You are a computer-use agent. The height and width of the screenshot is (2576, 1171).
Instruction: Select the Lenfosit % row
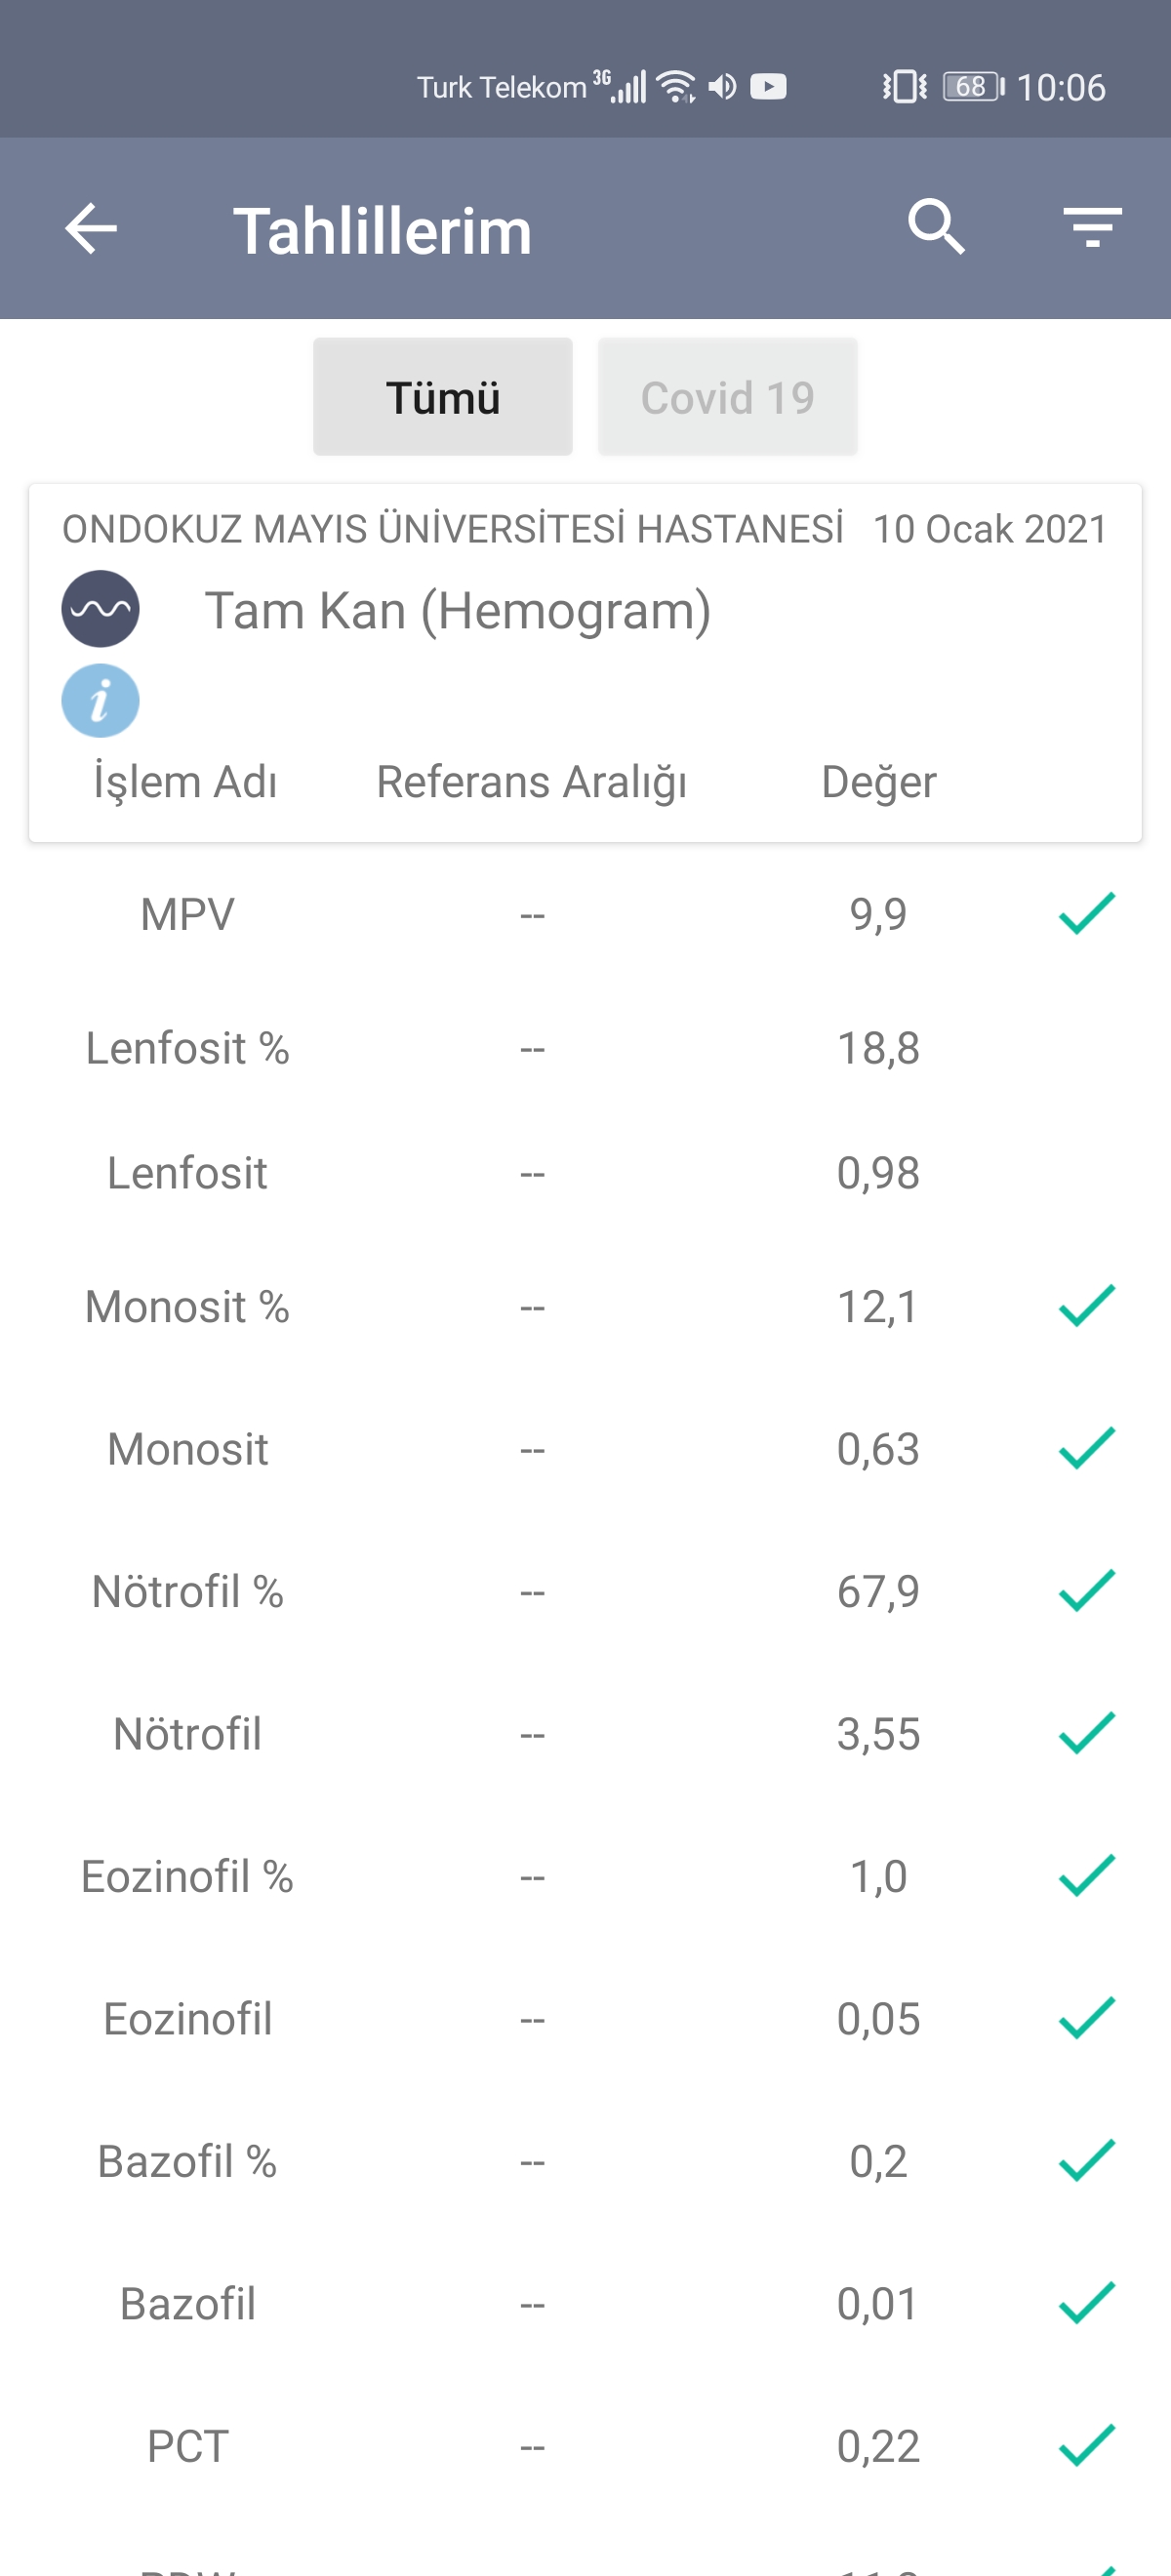[x=187, y=1049]
